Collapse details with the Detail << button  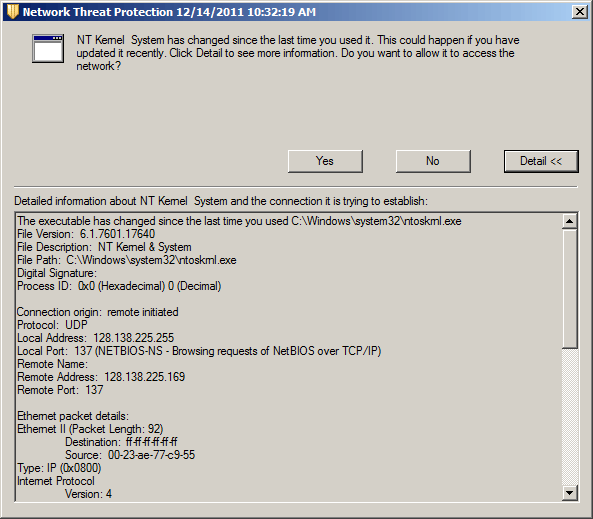pyautogui.click(x=541, y=161)
